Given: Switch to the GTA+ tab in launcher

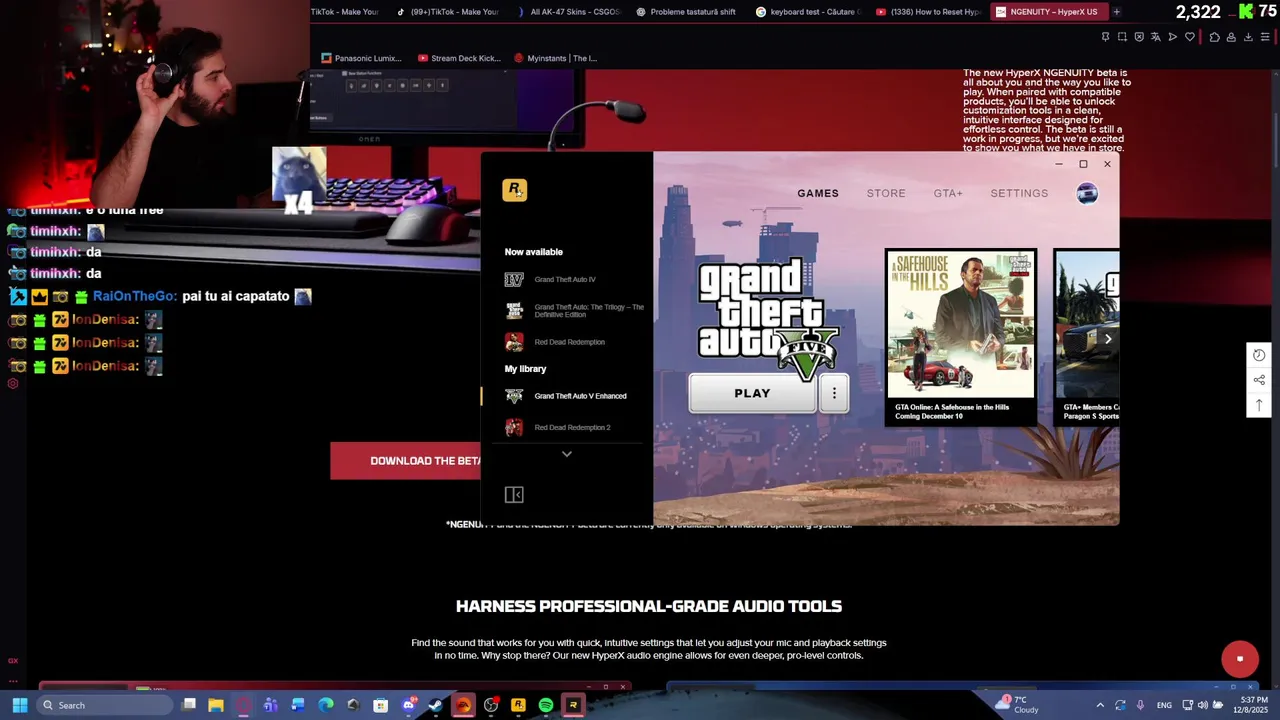Looking at the screenshot, I should (x=948, y=194).
